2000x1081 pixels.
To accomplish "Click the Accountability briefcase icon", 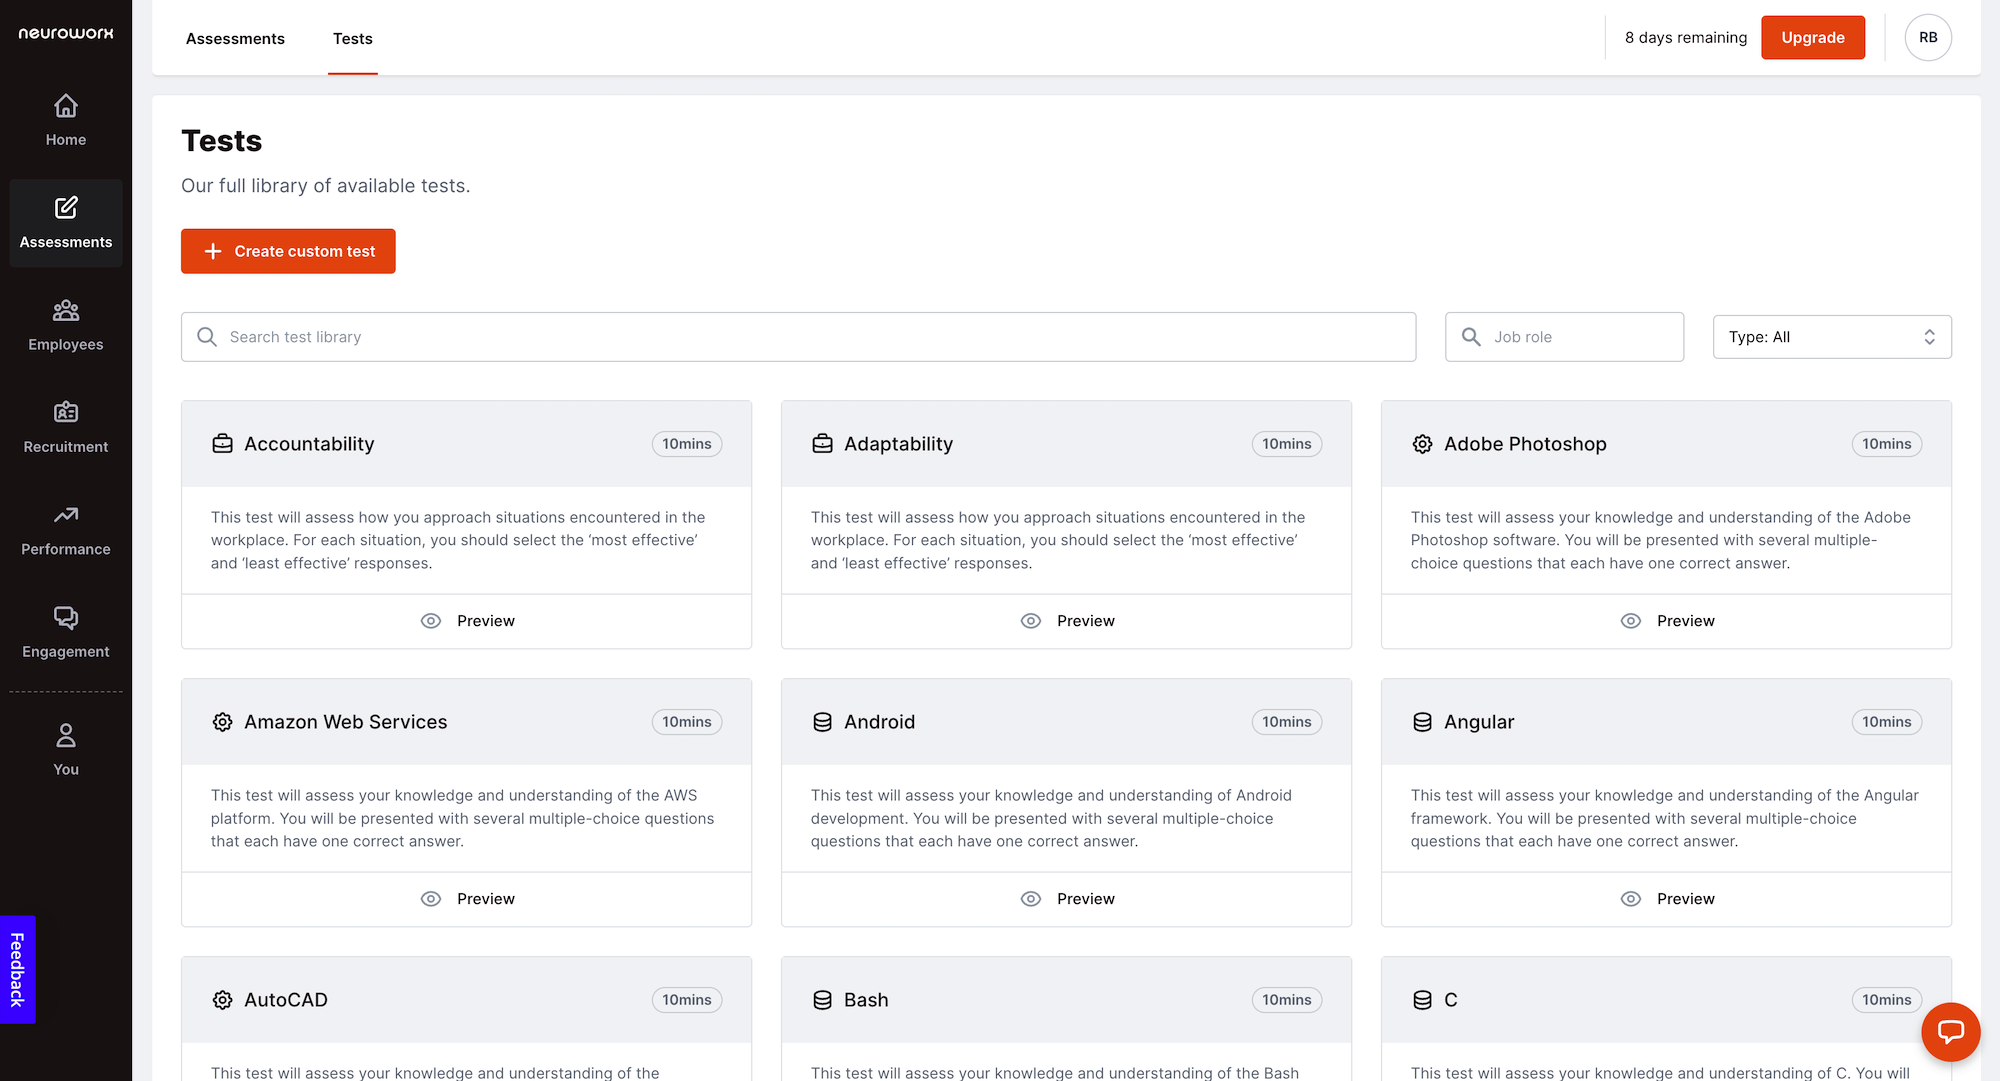I will [x=222, y=444].
